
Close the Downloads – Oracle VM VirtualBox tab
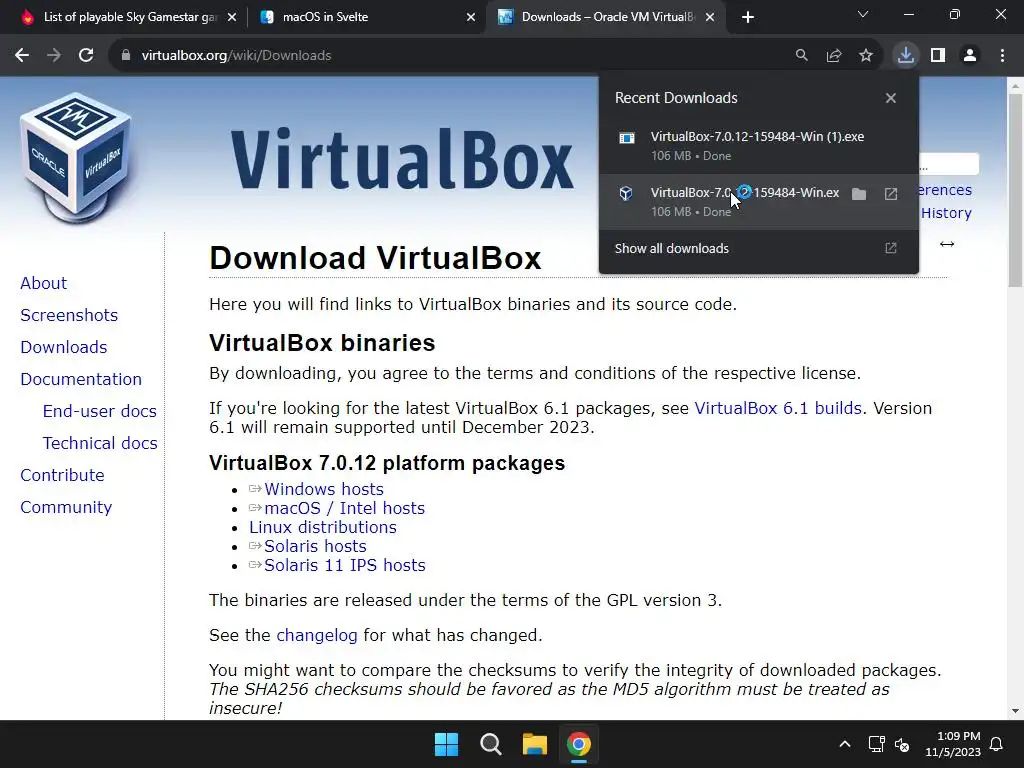tap(710, 17)
